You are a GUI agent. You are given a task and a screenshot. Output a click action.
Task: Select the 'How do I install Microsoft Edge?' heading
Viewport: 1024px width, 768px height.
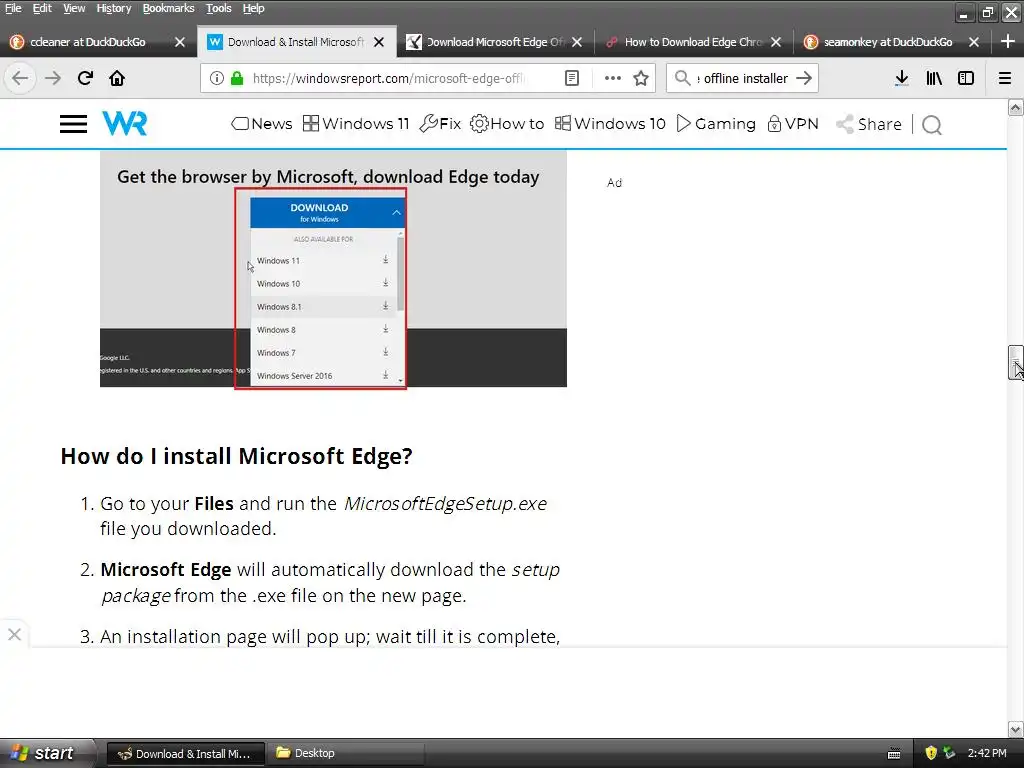236,456
